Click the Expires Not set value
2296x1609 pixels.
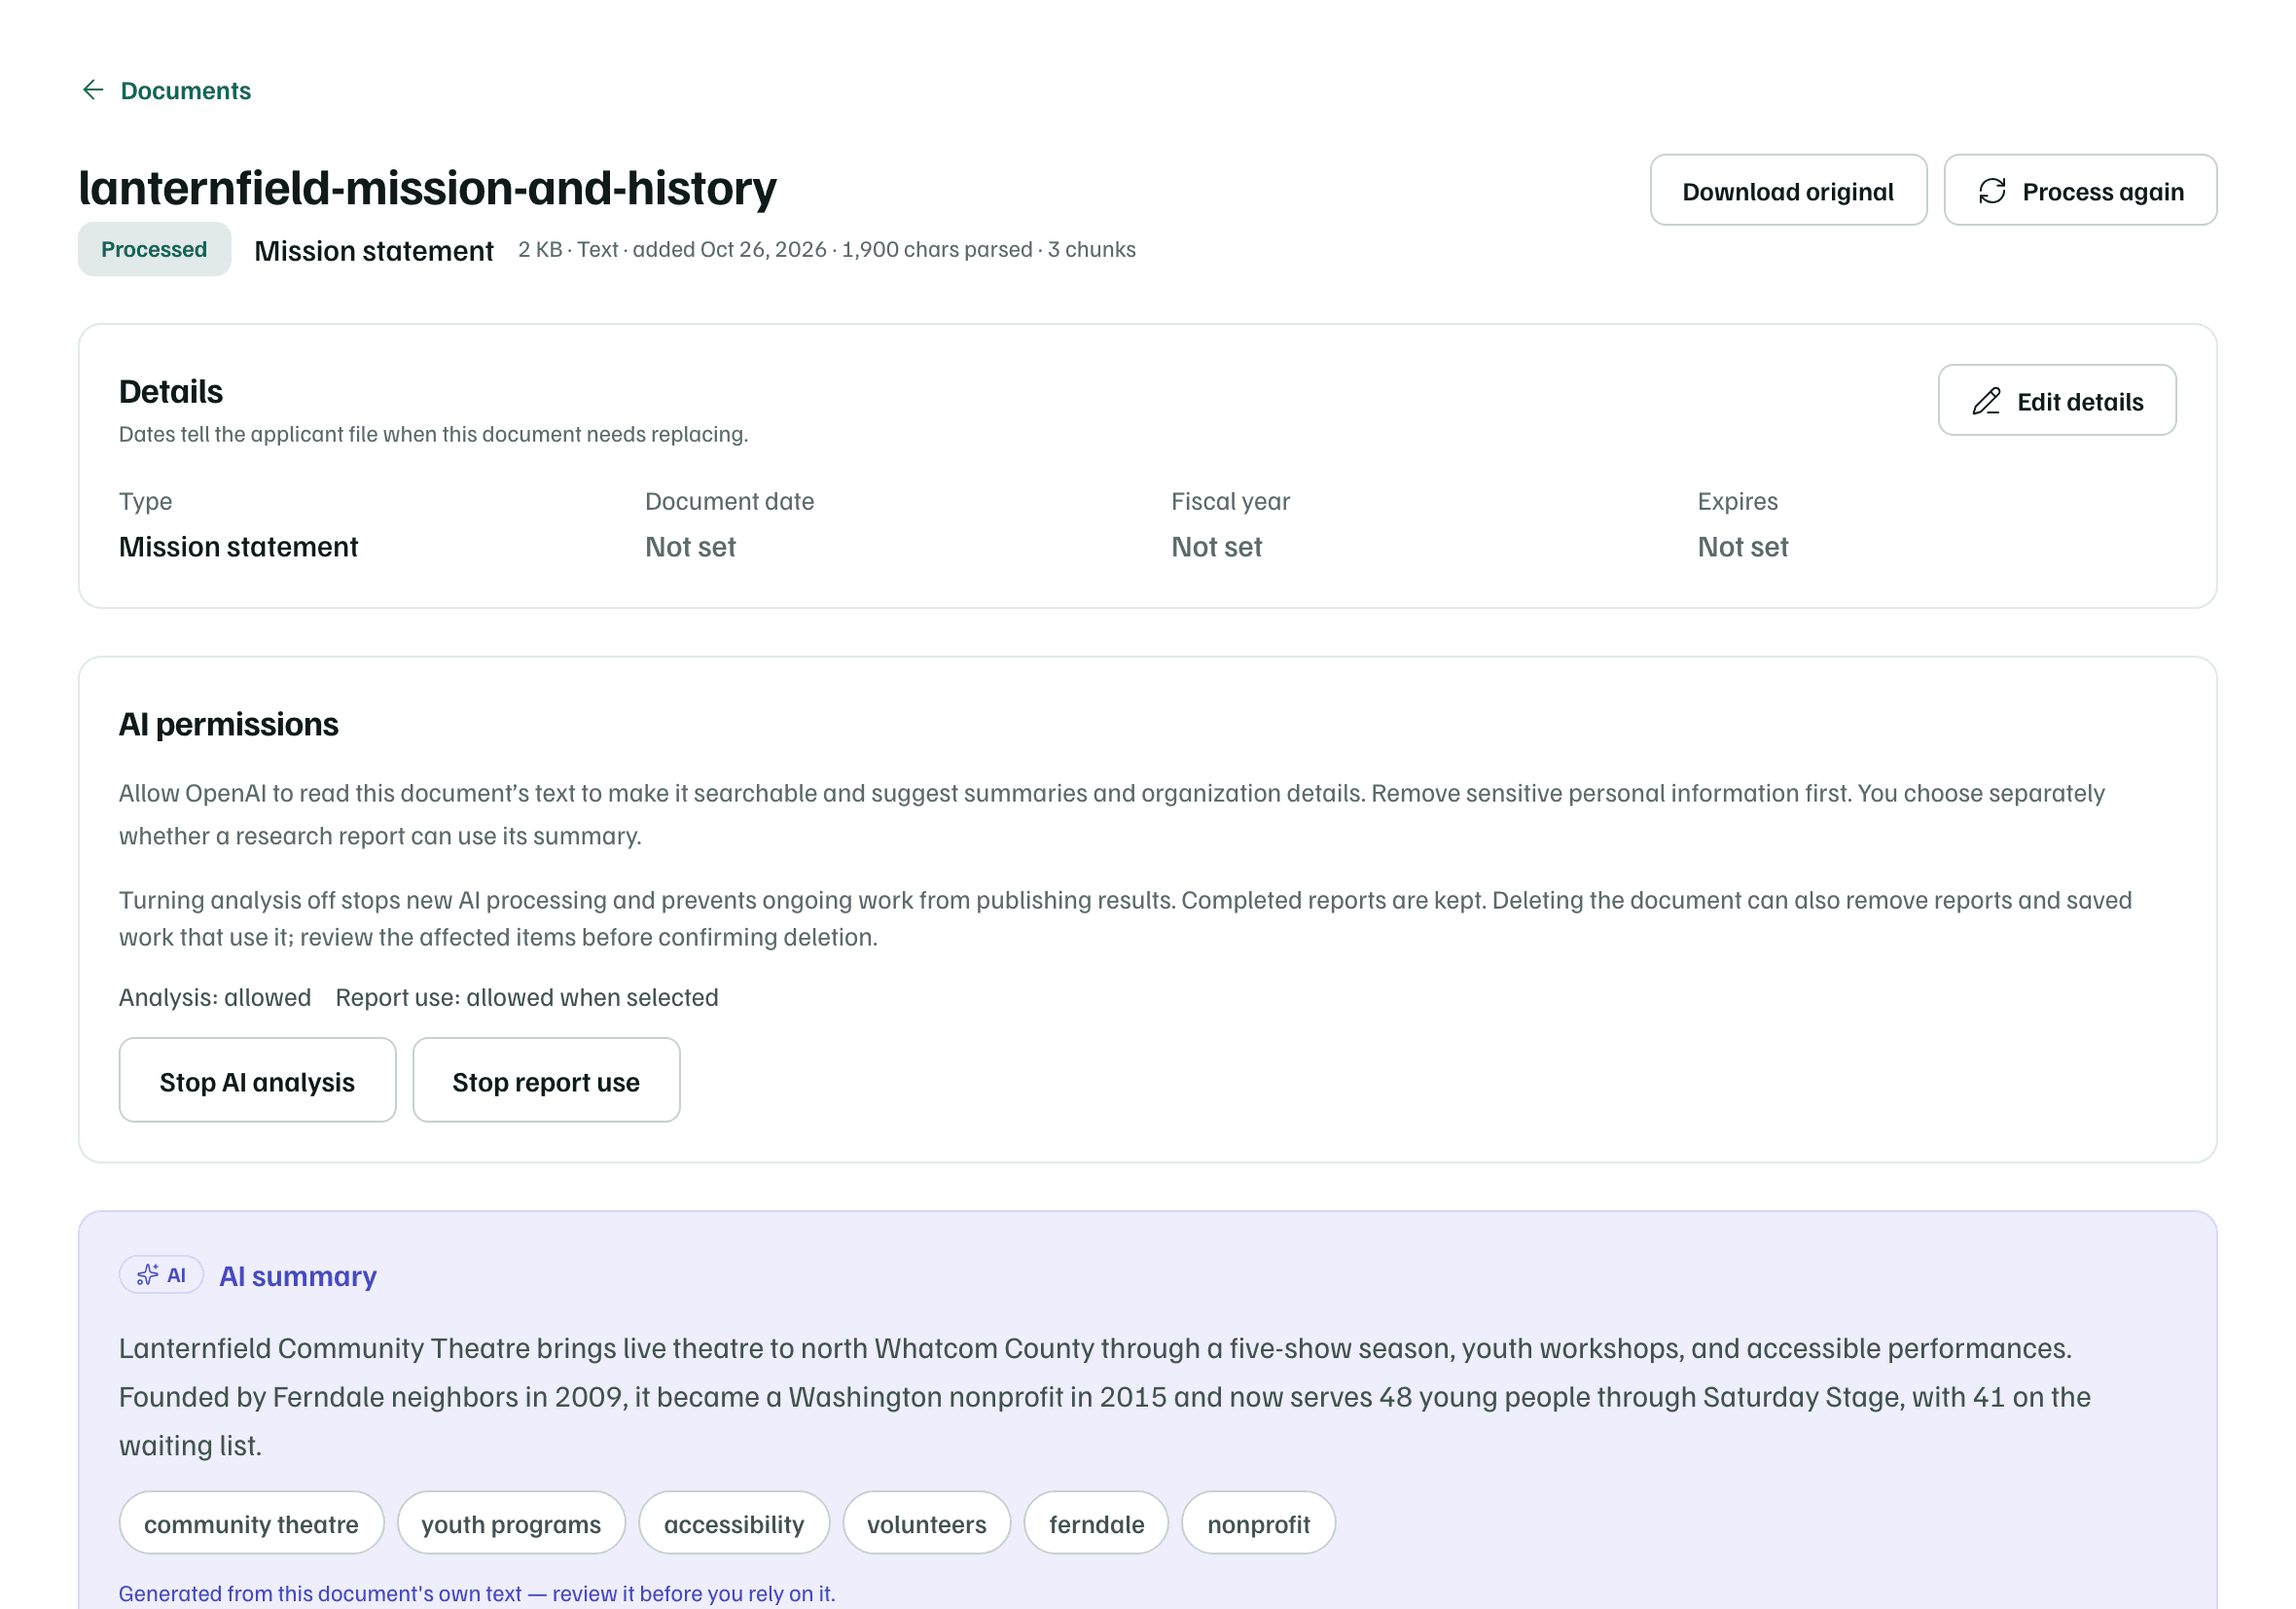[x=1743, y=547]
